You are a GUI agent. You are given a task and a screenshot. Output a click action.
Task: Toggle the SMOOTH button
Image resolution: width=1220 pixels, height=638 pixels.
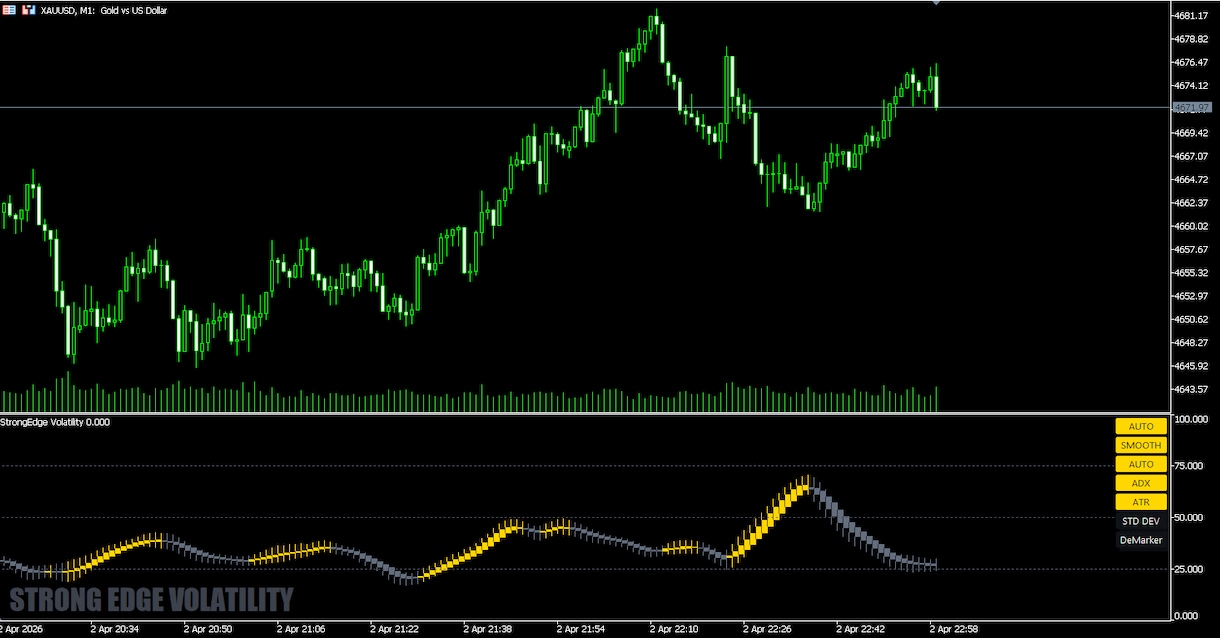(1141, 445)
